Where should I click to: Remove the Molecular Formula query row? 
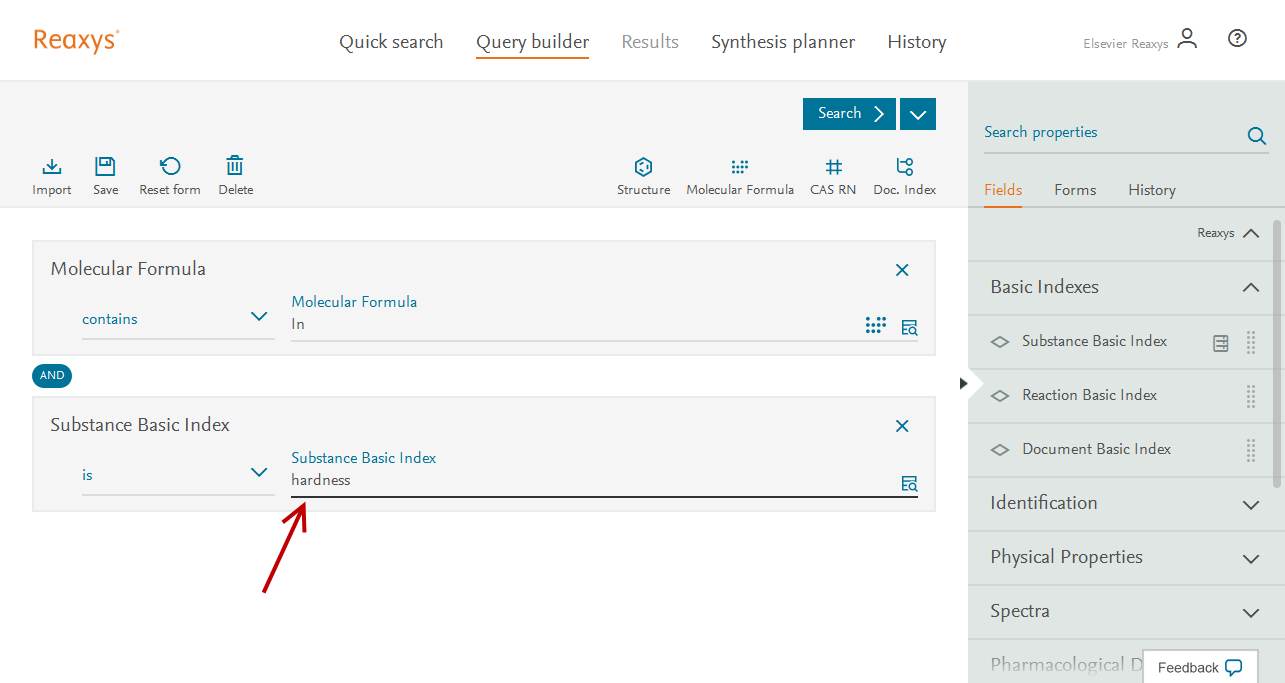tap(902, 270)
